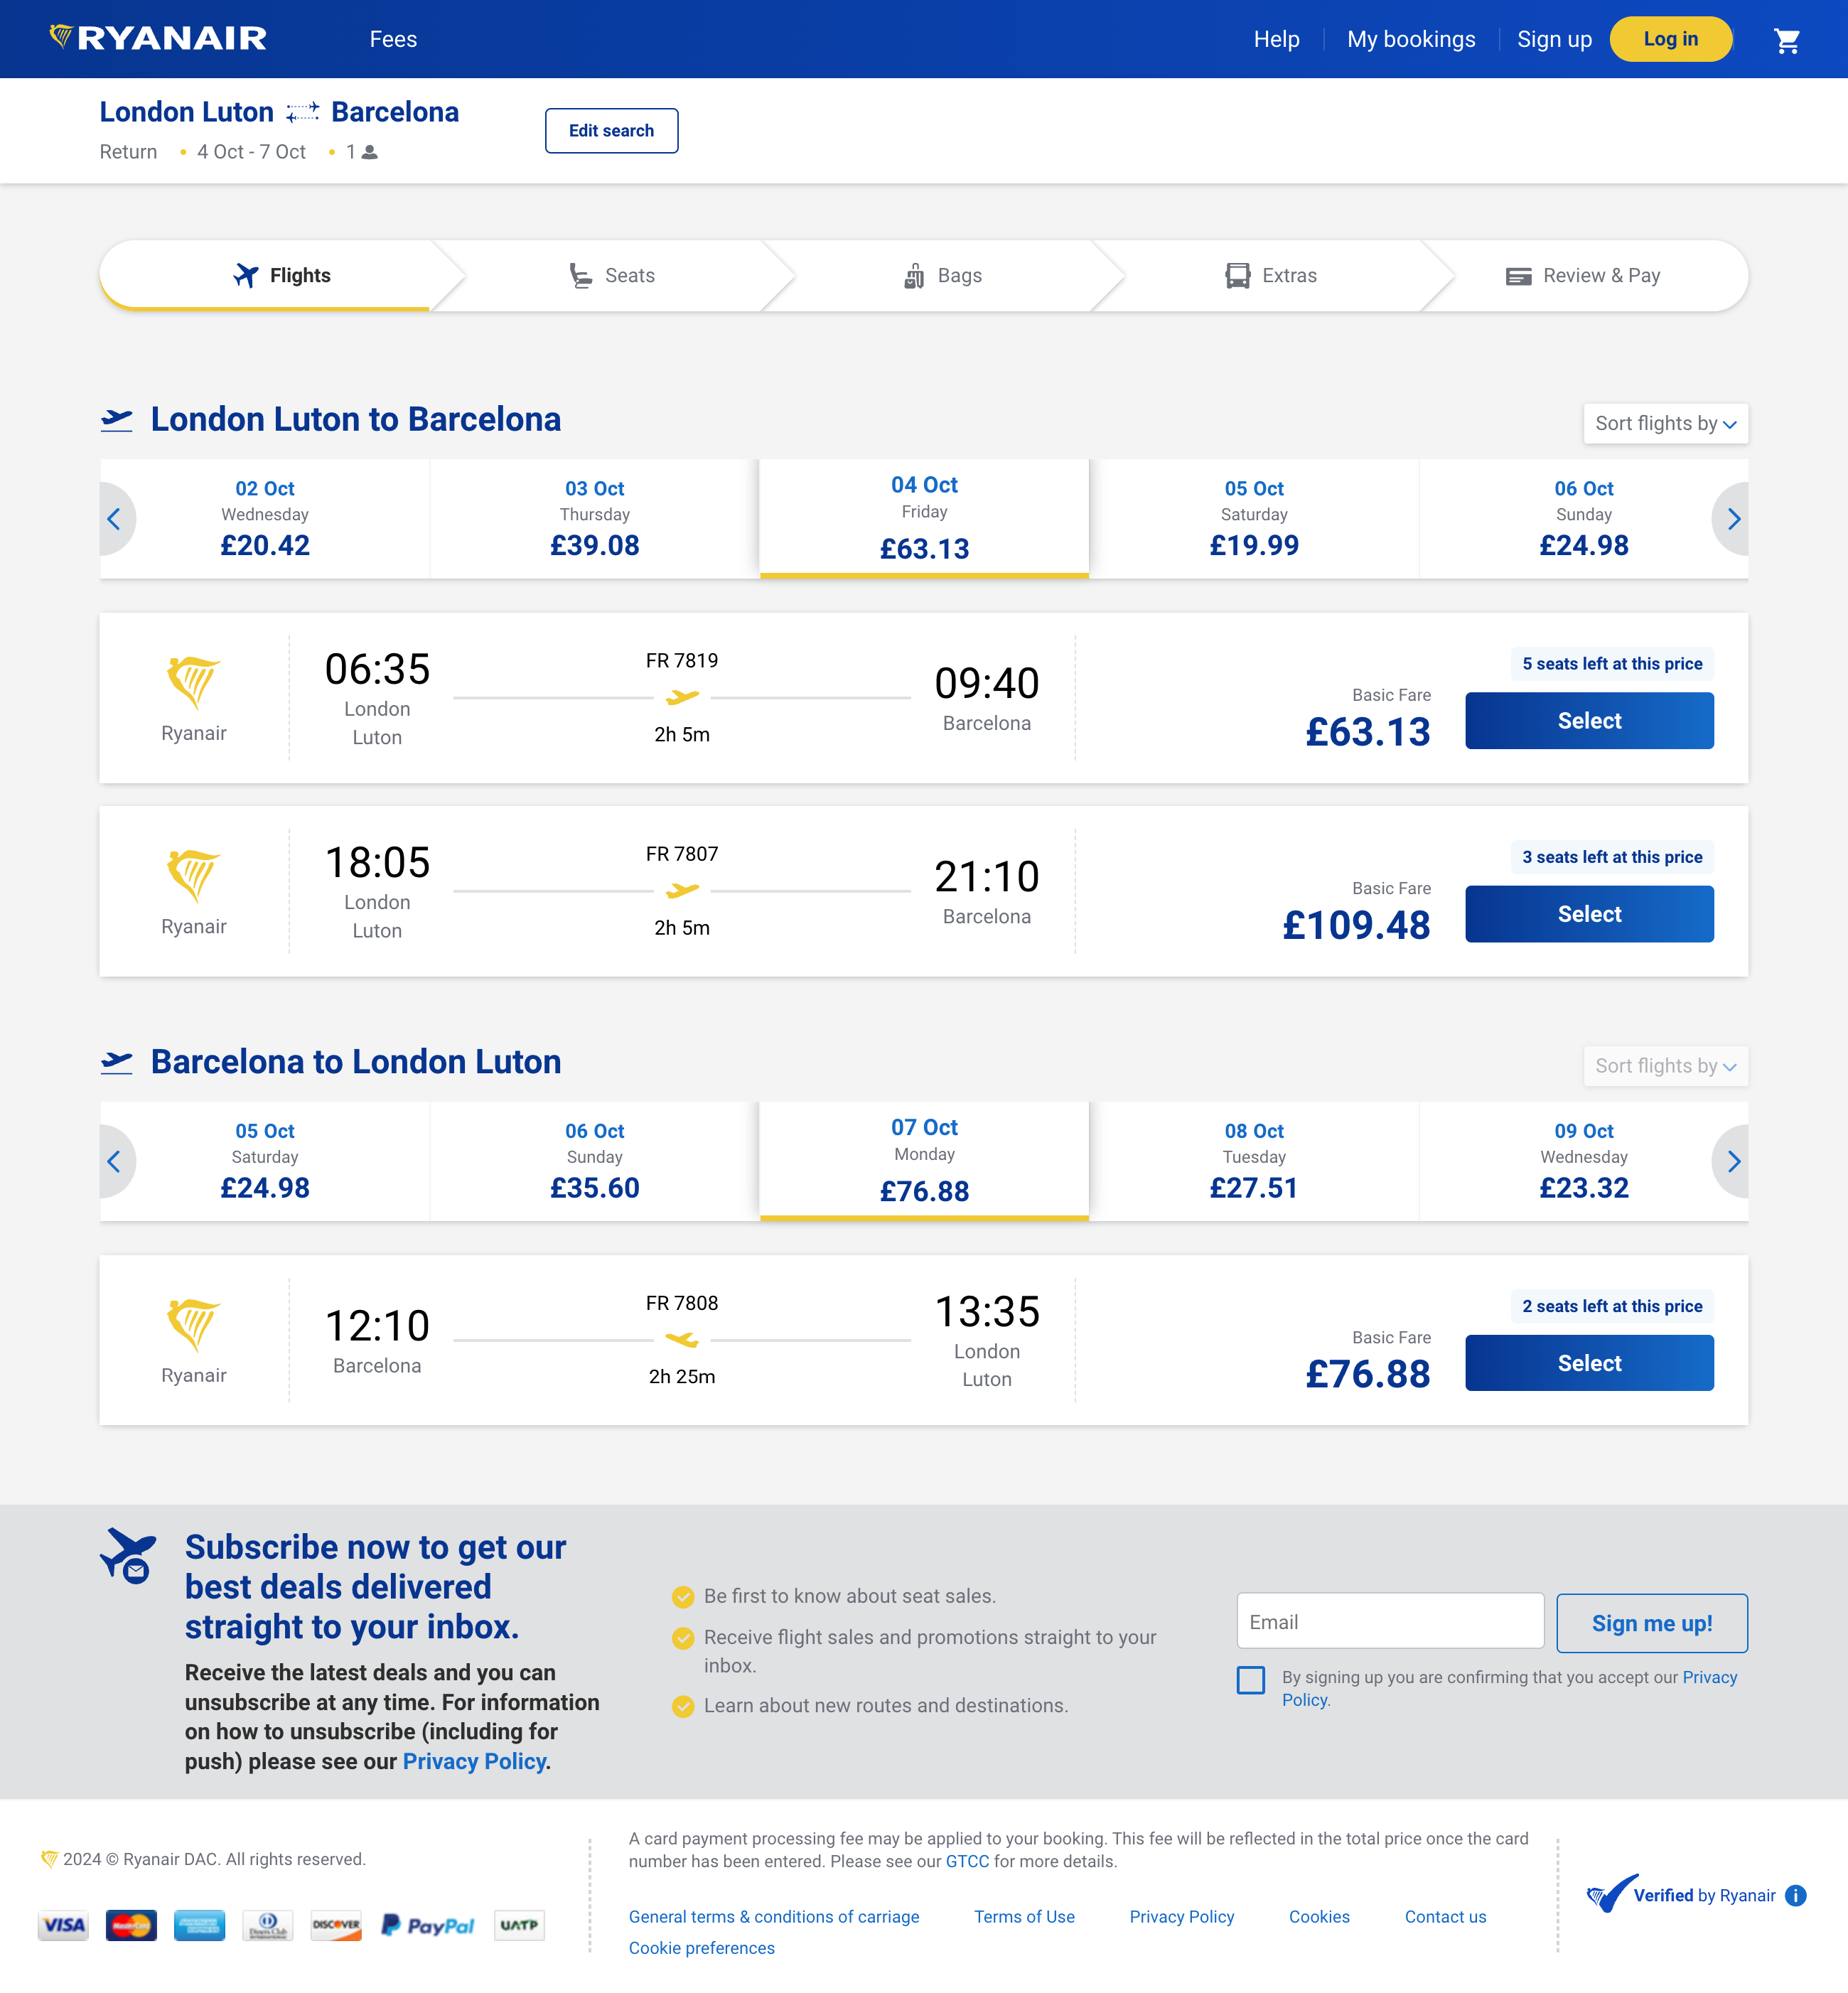1848x1993 pixels.
Task: Click the Visa payment icon in footer
Action: pyautogui.click(x=63, y=1924)
